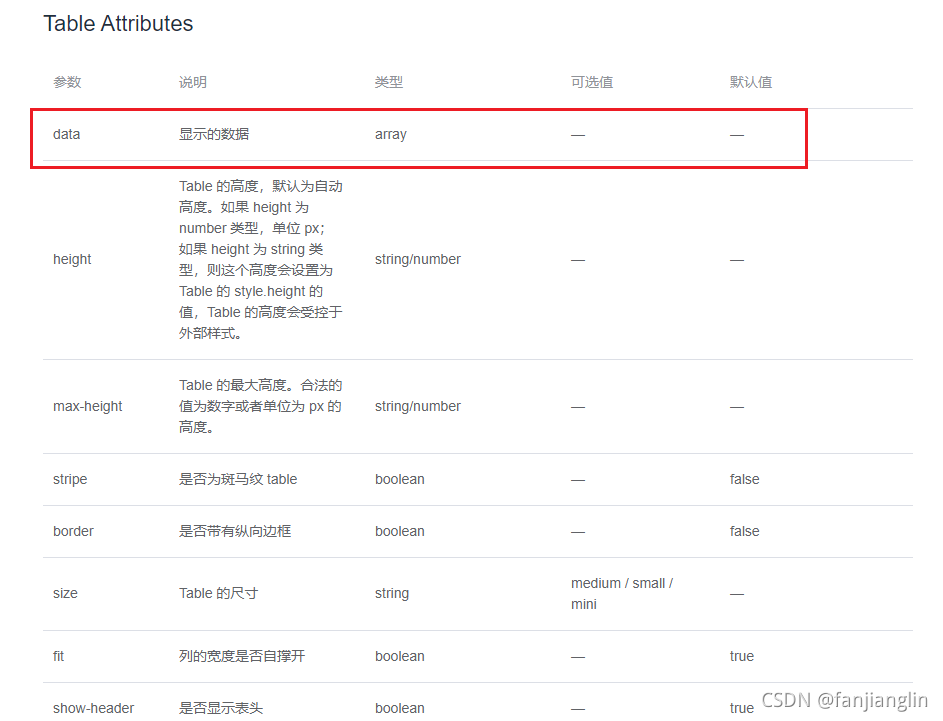The height and width of the screenshot is (721, 943).
Task: Select the height parameter name
Action: tap(71, 259)
